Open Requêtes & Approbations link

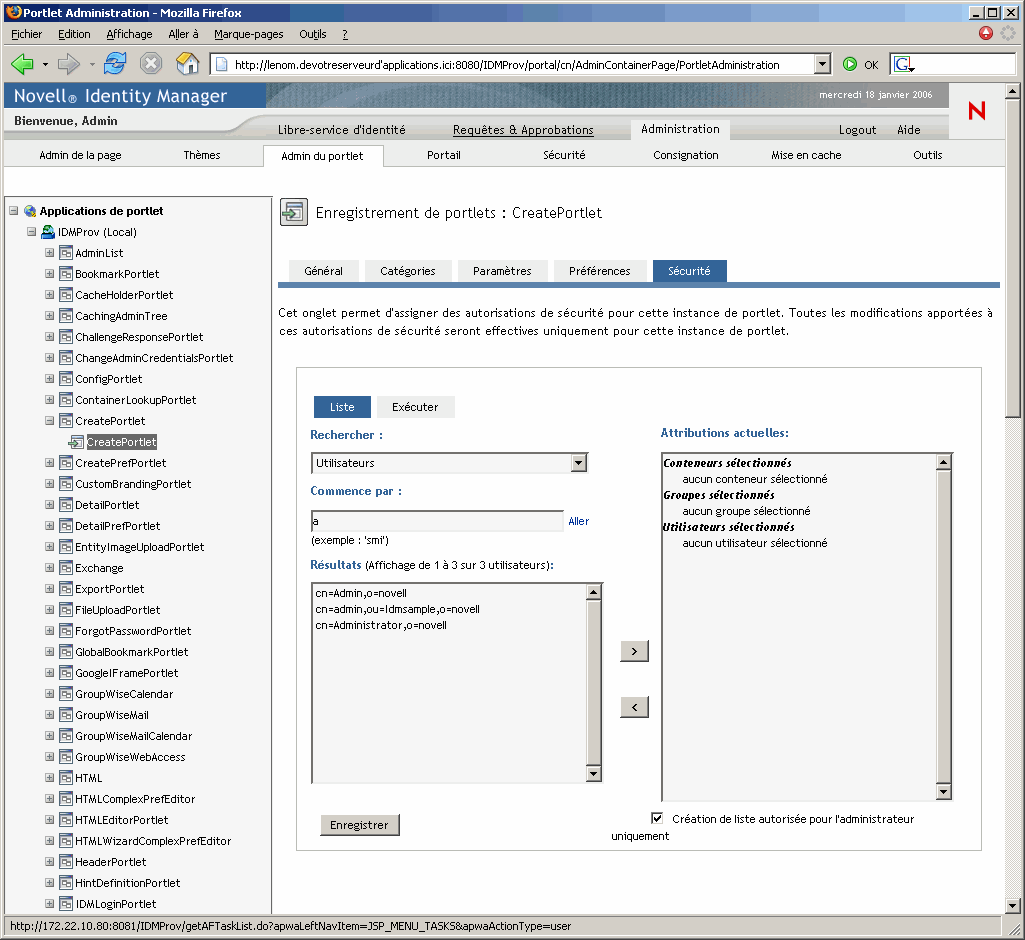point(523,129)
